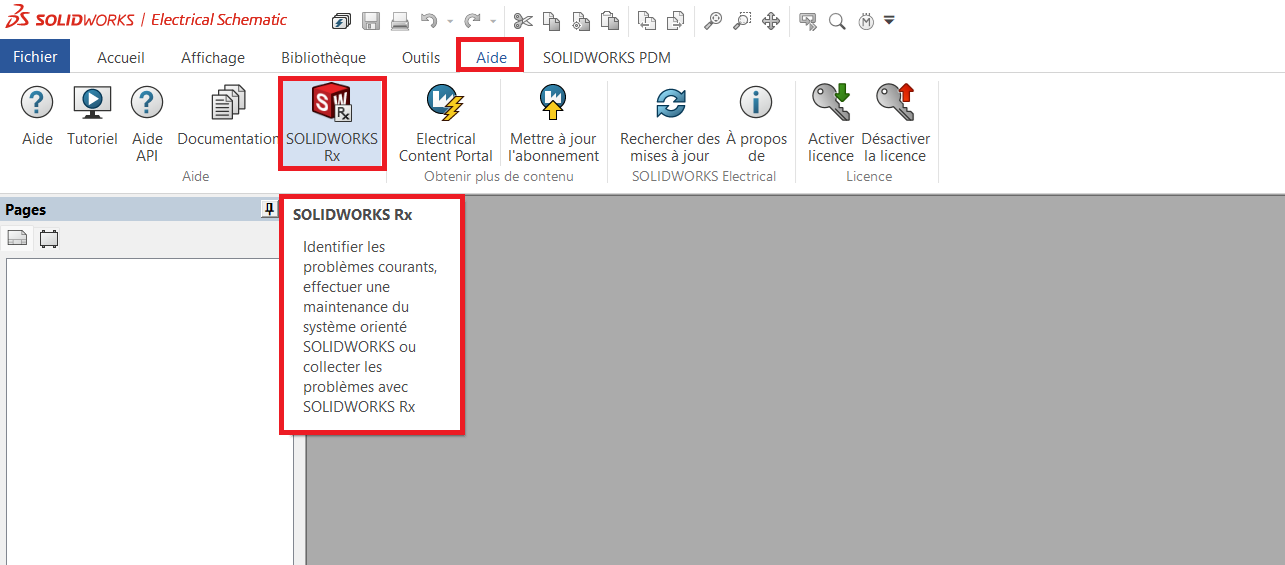Click the search magnifying glass icon

click(837, 20)
